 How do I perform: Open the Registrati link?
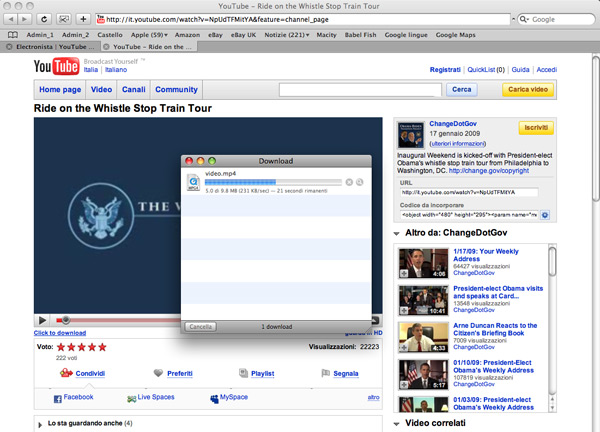(x=445, y=70)
